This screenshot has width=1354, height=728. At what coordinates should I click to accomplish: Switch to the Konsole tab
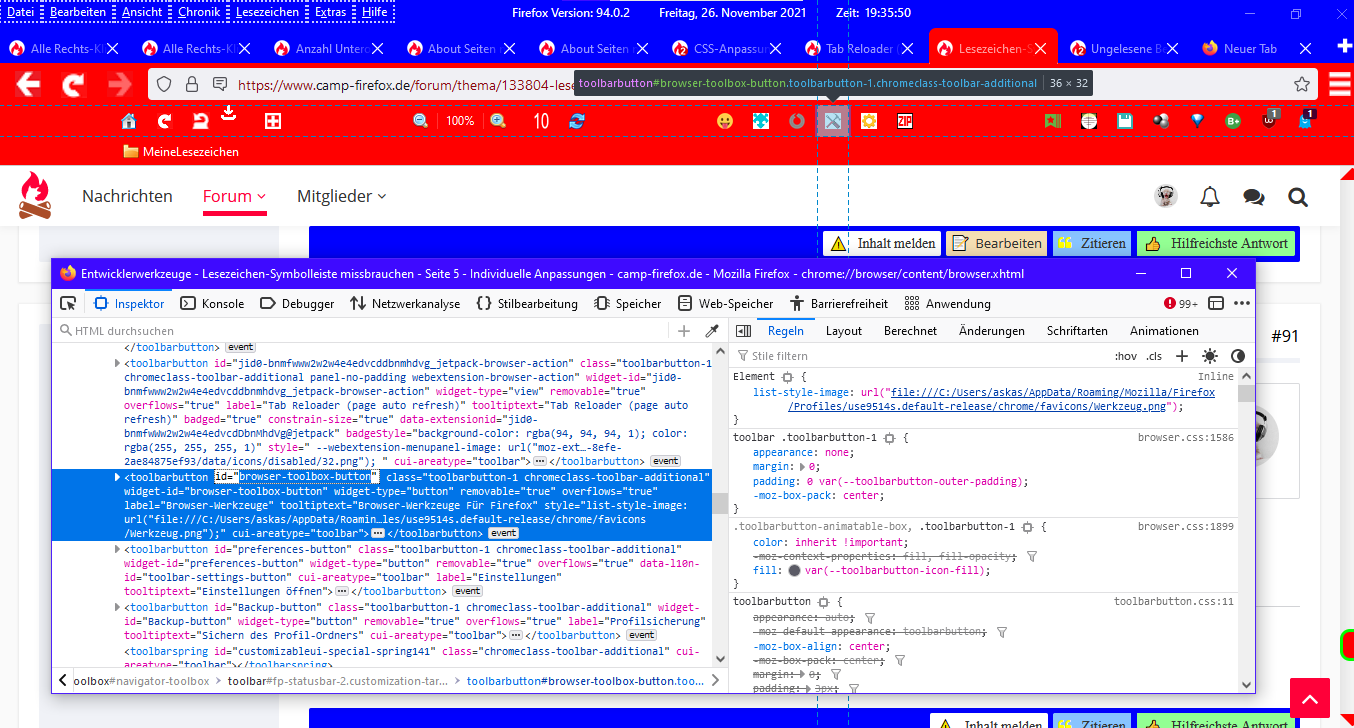212,303
